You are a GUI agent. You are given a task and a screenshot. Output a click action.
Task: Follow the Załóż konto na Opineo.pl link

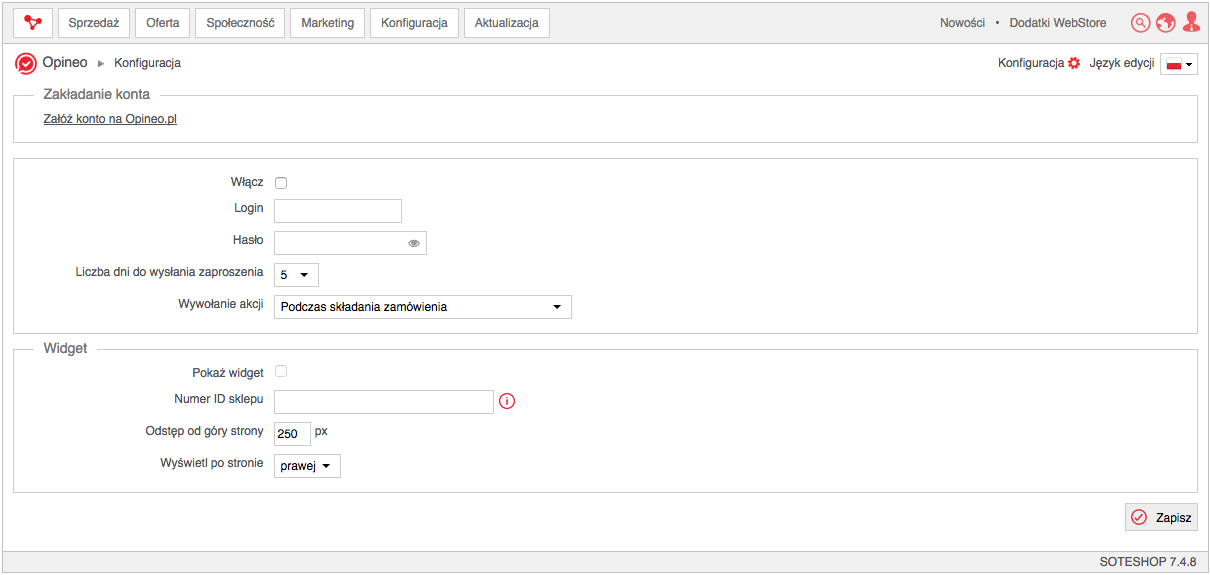pyautogui.click(x=110, y=119)
